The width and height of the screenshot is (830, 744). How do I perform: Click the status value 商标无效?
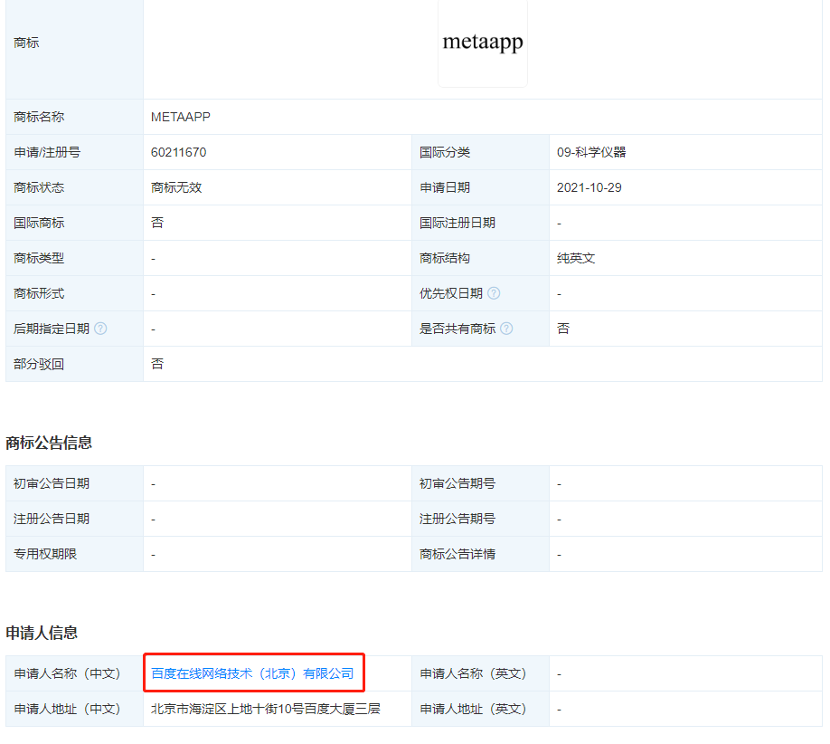(x=176, y=187)
